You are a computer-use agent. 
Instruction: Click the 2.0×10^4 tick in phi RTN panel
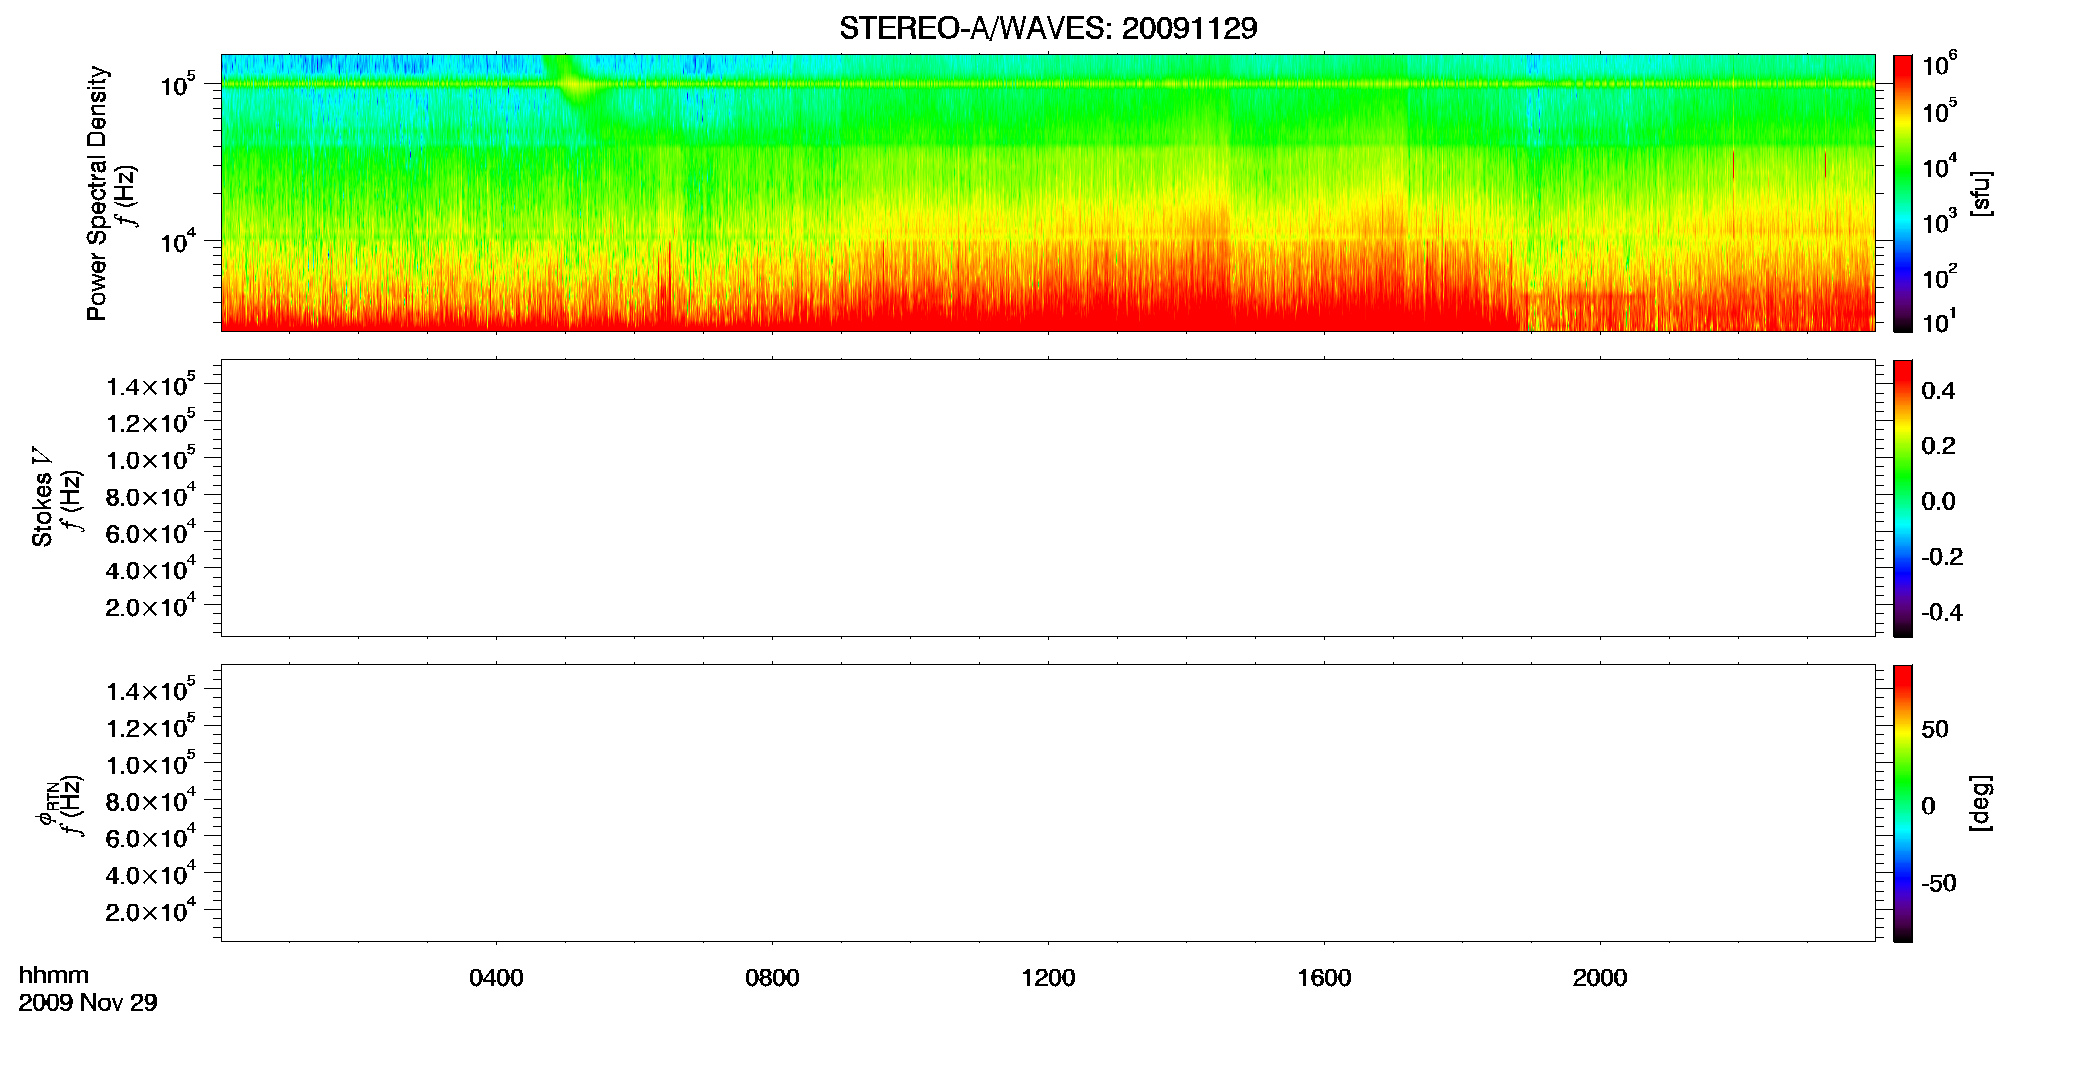pyautogui.click(x=151, y=911)
